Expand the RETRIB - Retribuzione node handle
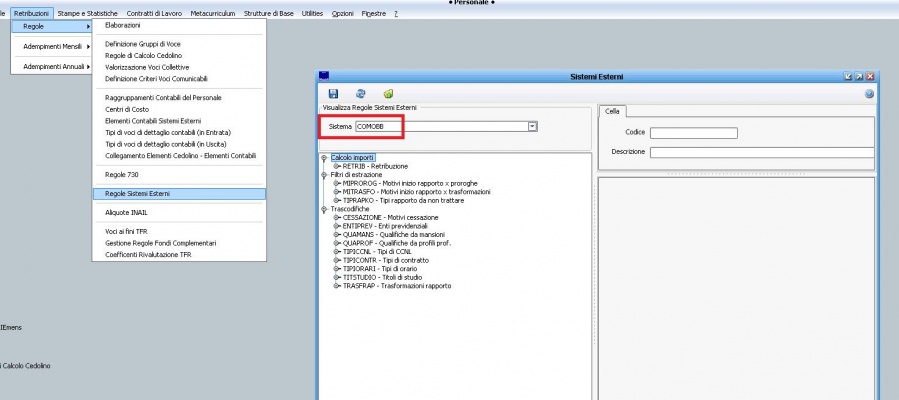The width and height of the screenshot is (899, 400). (337, 166)
